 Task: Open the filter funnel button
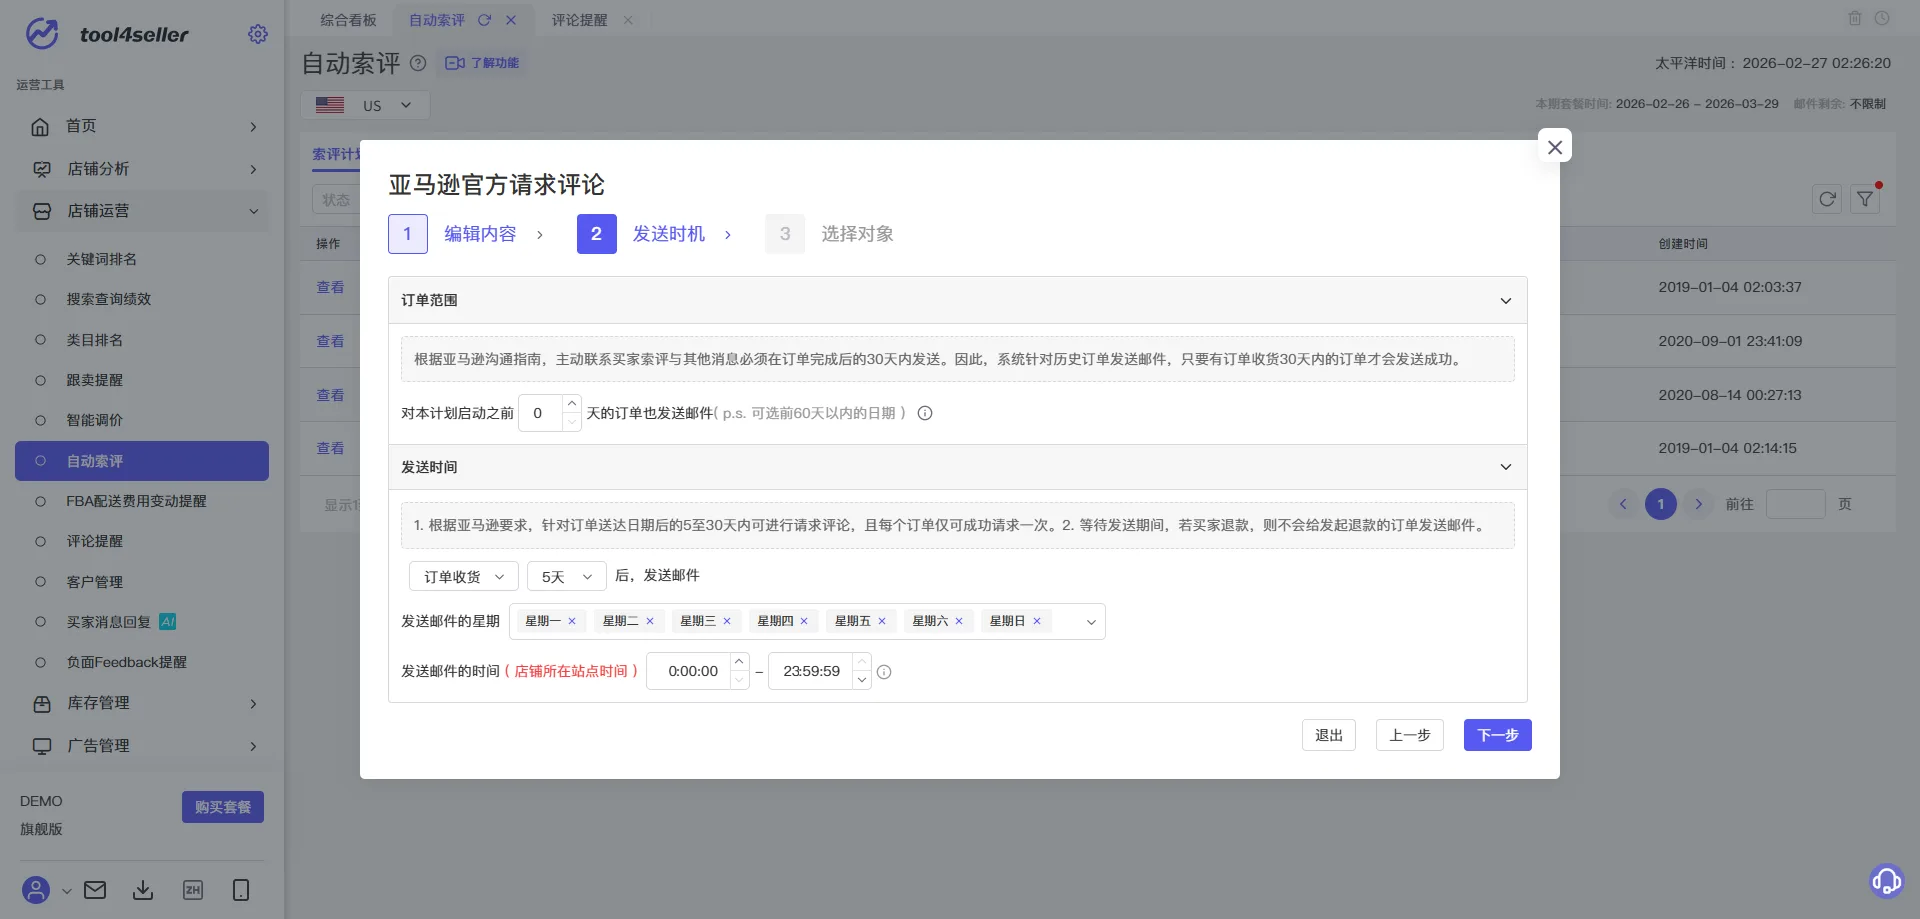click(1865, 199)
